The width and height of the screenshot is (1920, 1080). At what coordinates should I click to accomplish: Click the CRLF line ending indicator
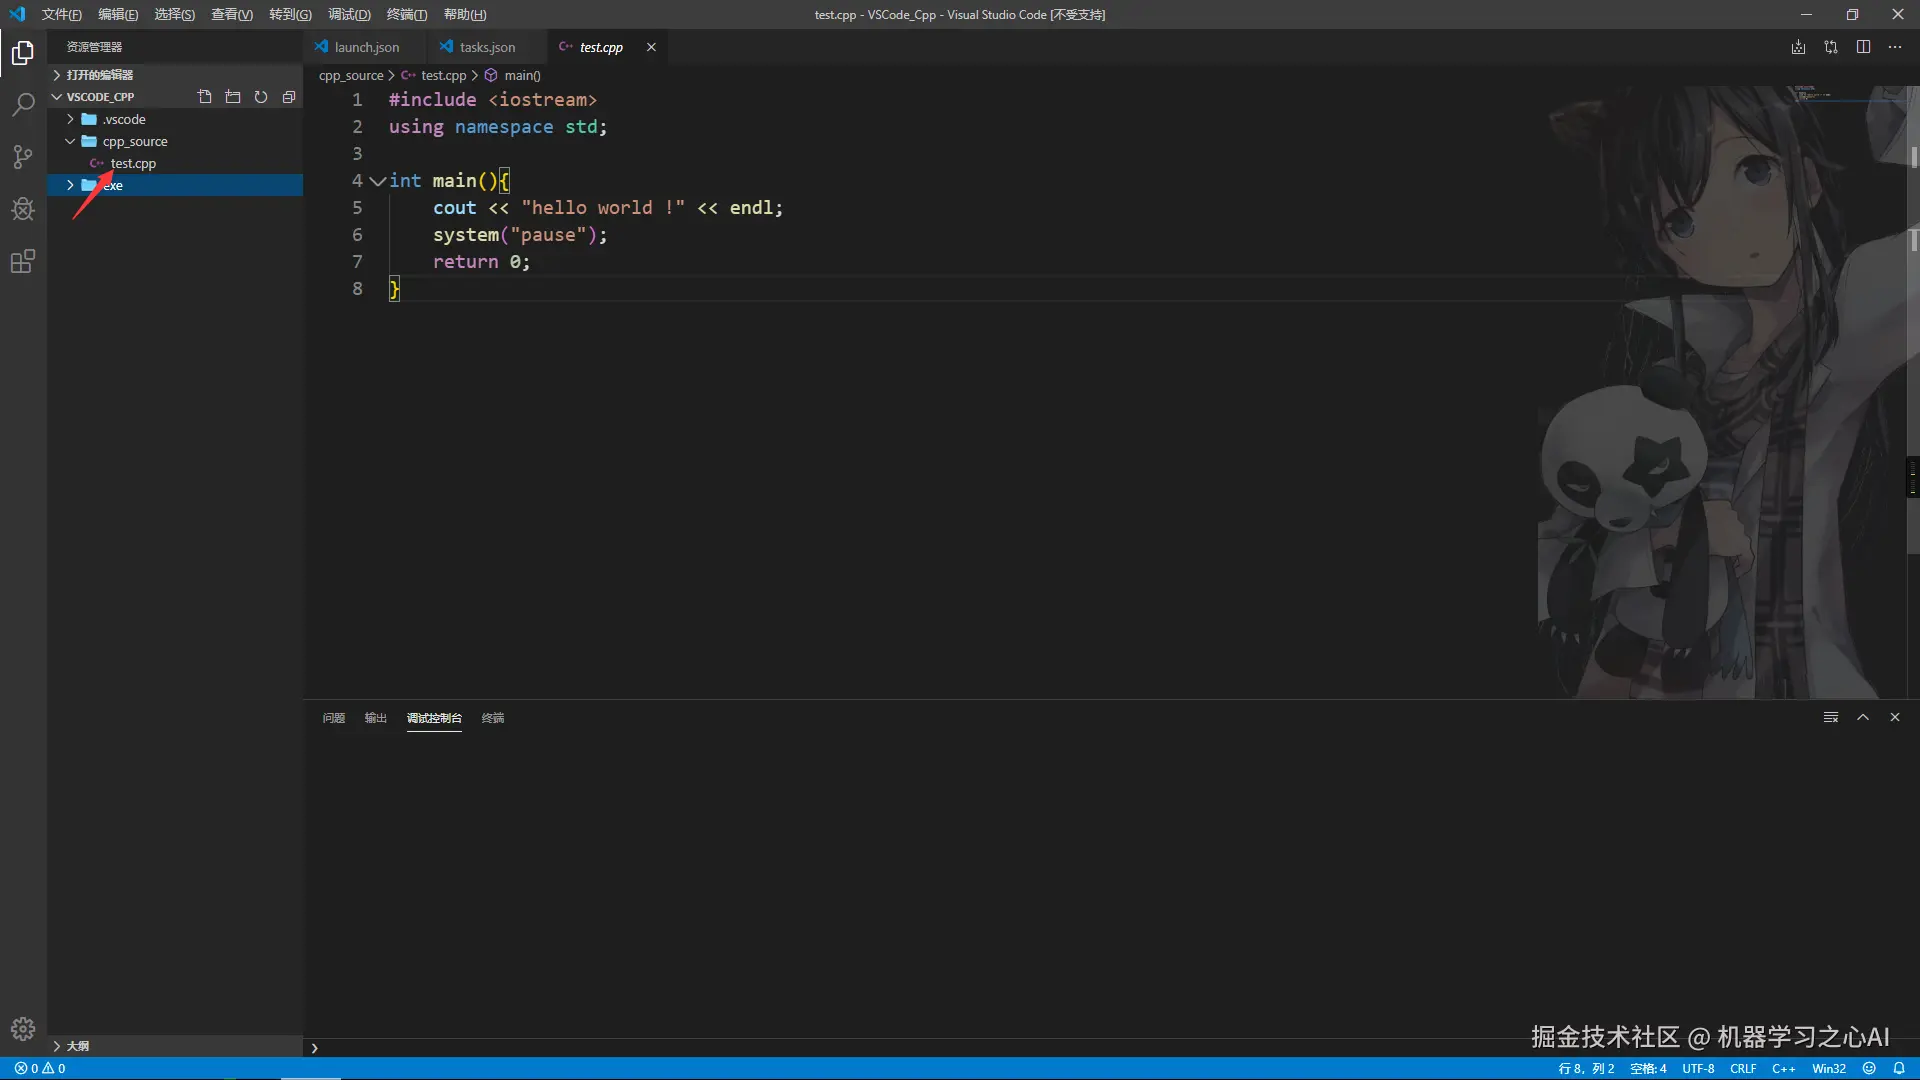point(1743,1068)
